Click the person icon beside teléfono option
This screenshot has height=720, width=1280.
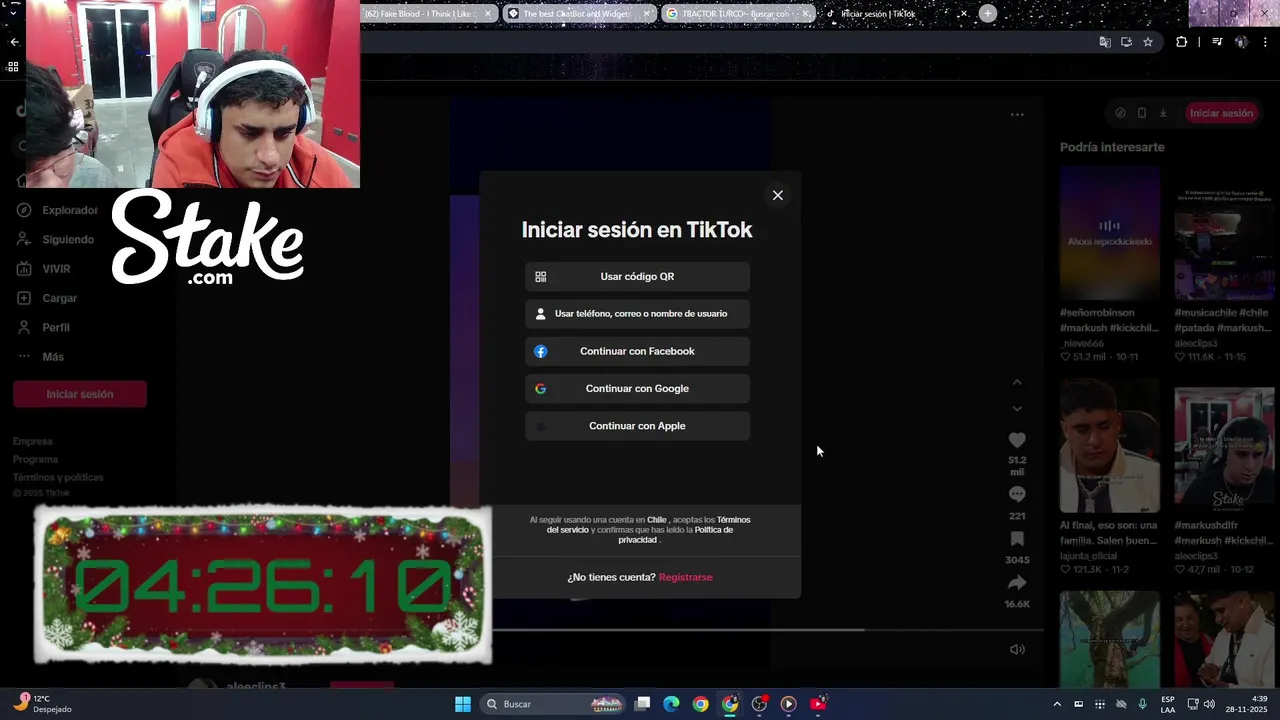pos(541,314)
